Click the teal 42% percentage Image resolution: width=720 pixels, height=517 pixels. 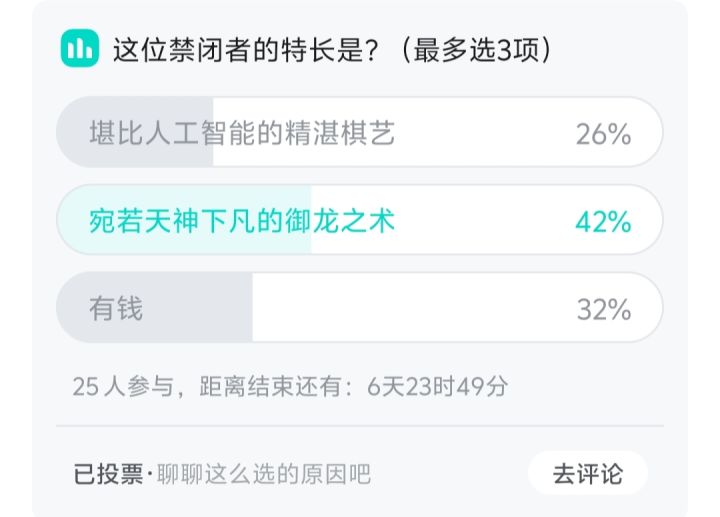pos(603,222)
